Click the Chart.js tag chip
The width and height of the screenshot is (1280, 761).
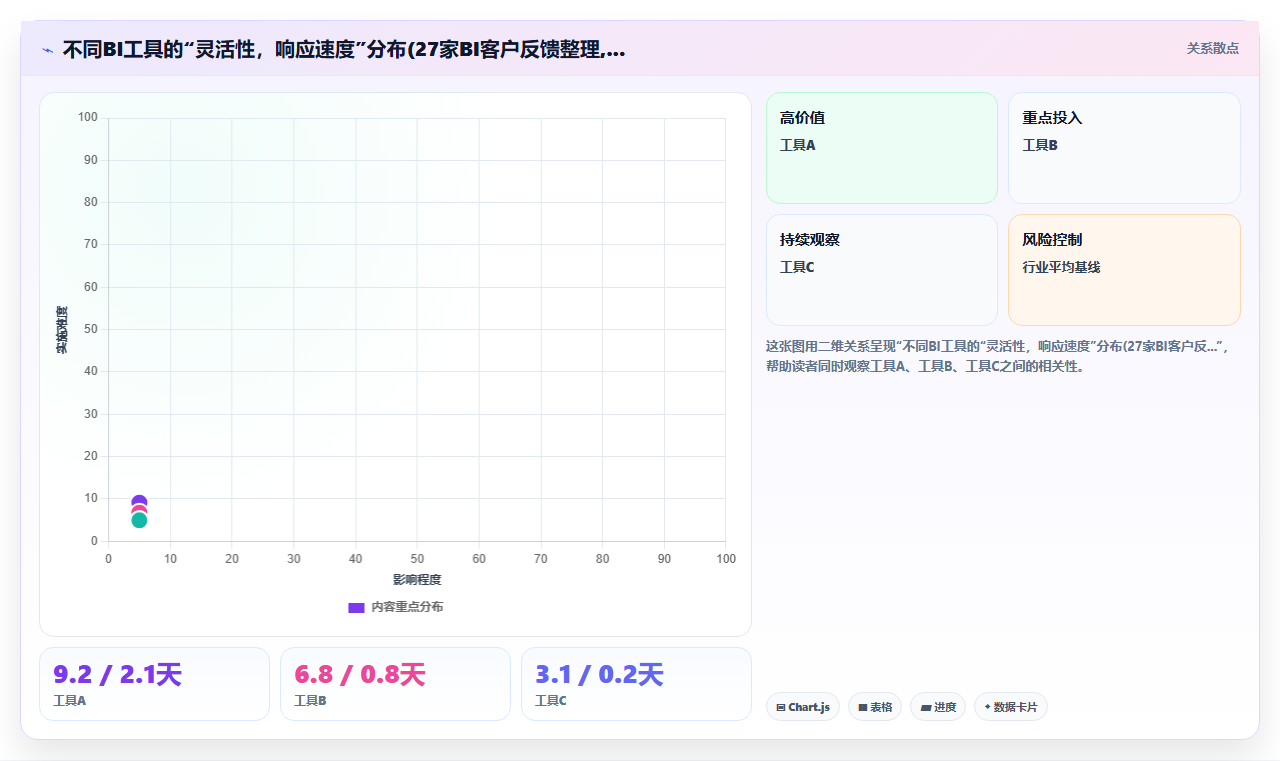[803, 707]
